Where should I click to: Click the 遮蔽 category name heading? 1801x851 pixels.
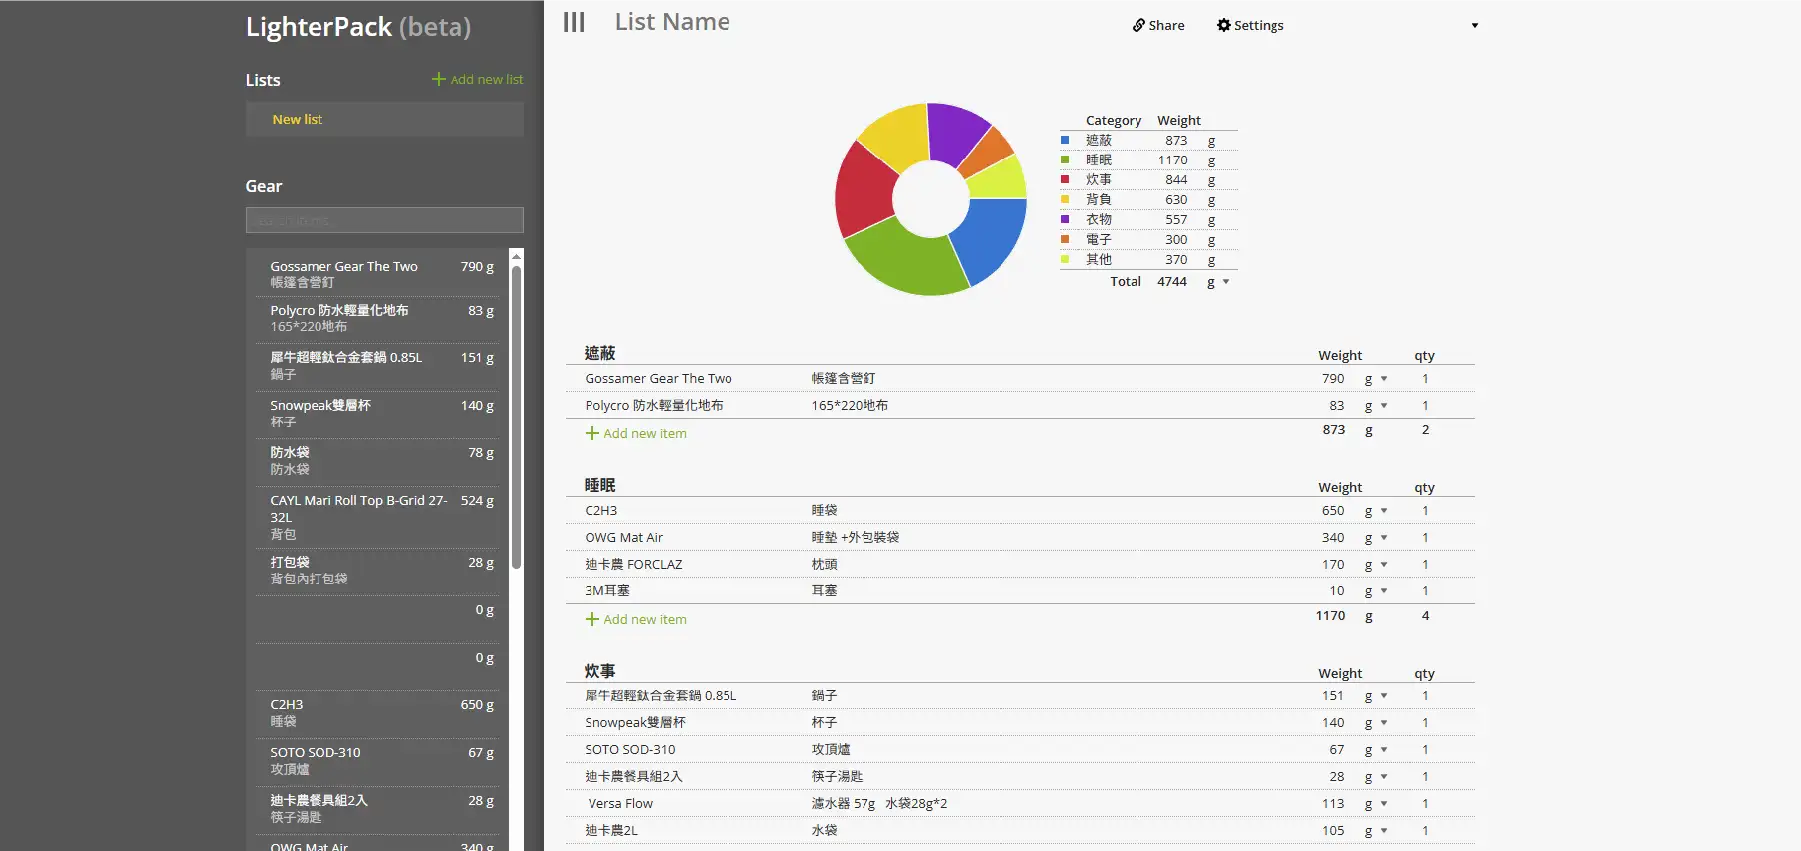(x=600, y=353)
